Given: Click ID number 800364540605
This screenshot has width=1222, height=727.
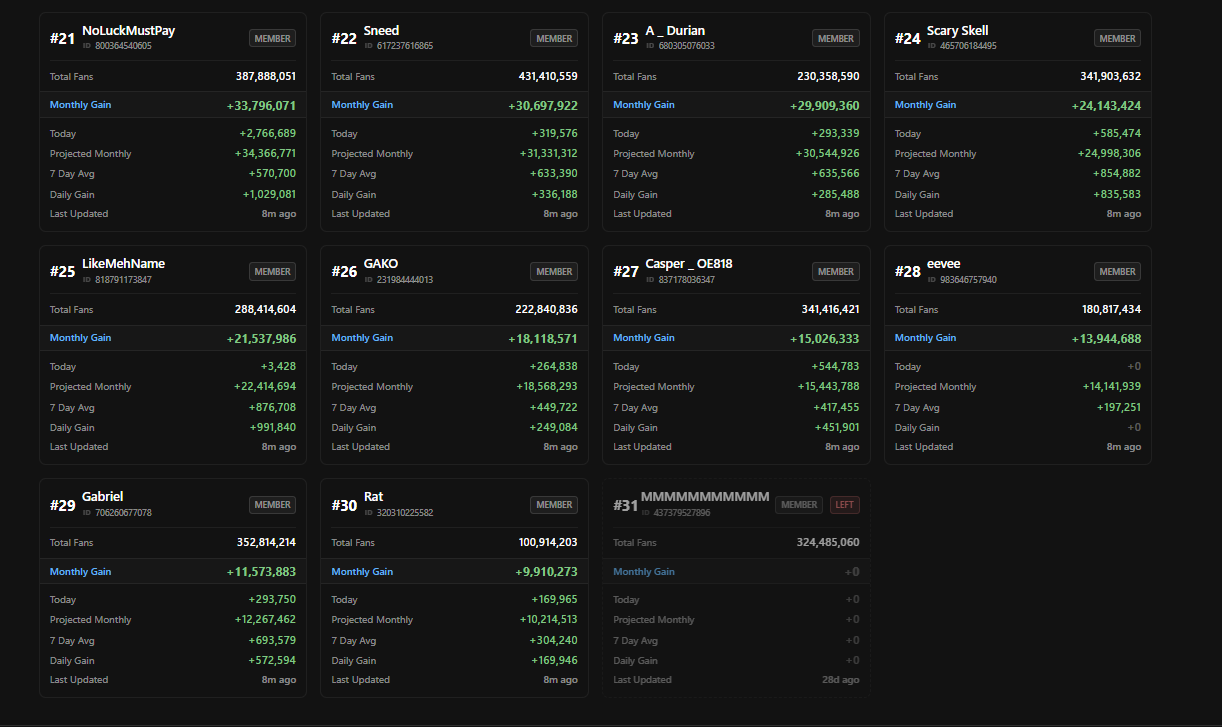Looking at the screenshot, I should click(x=123, y=46).
